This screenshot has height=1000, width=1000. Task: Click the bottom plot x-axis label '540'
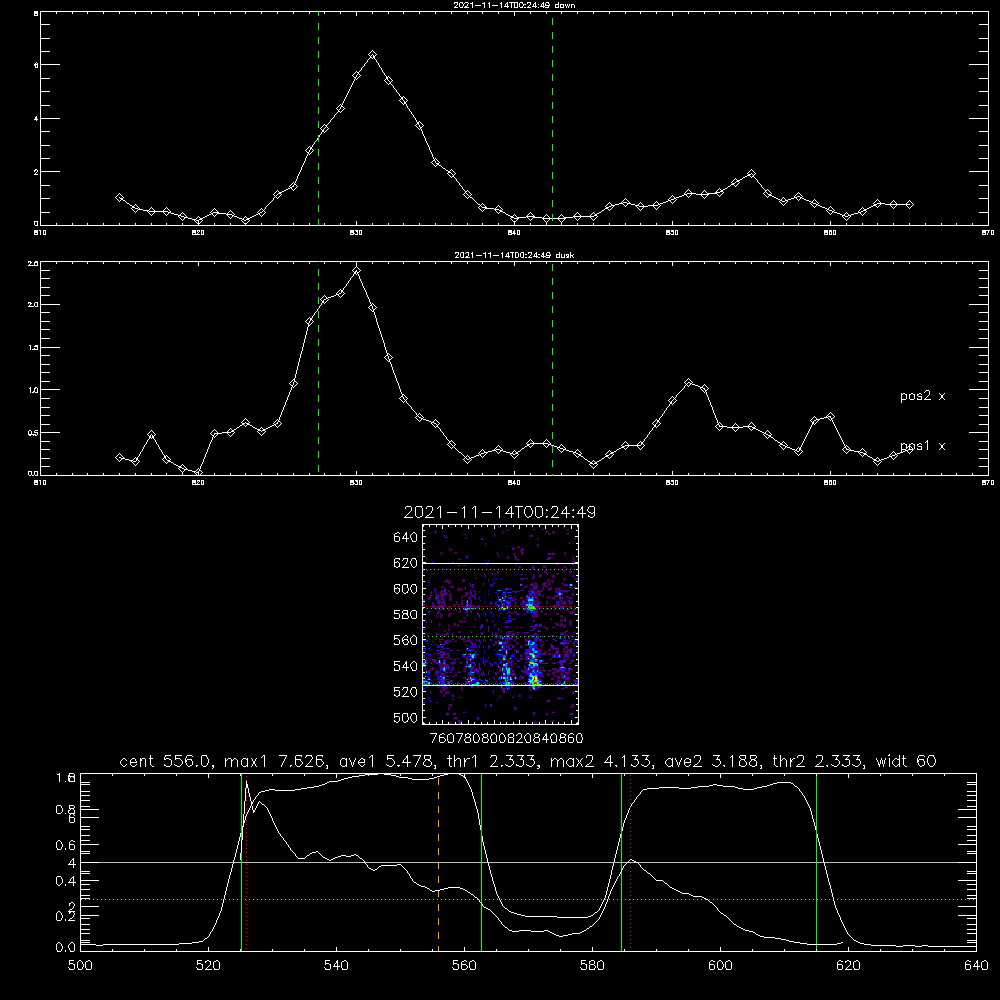pos(336,966)
